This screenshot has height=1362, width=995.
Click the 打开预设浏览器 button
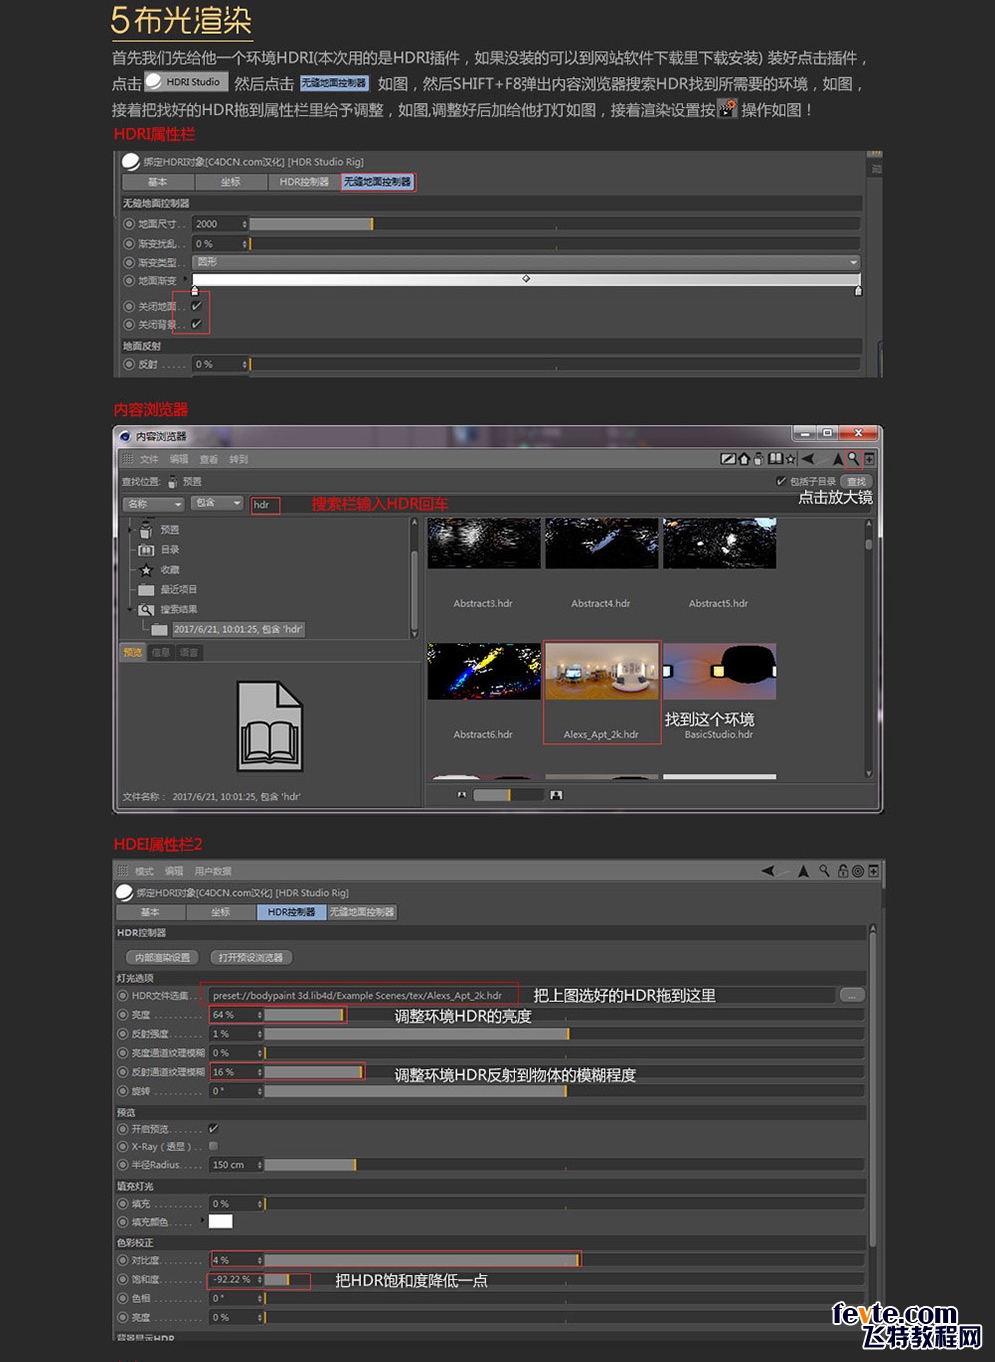coord(250,957)
